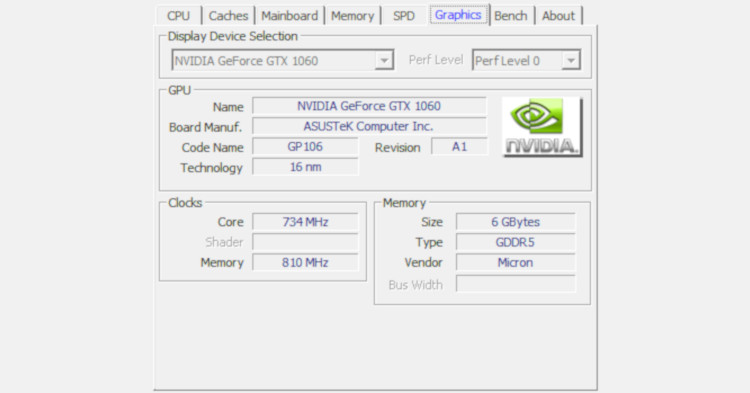Go to the Memory tab
750x393 pixels.
click(x=353, y=16)
